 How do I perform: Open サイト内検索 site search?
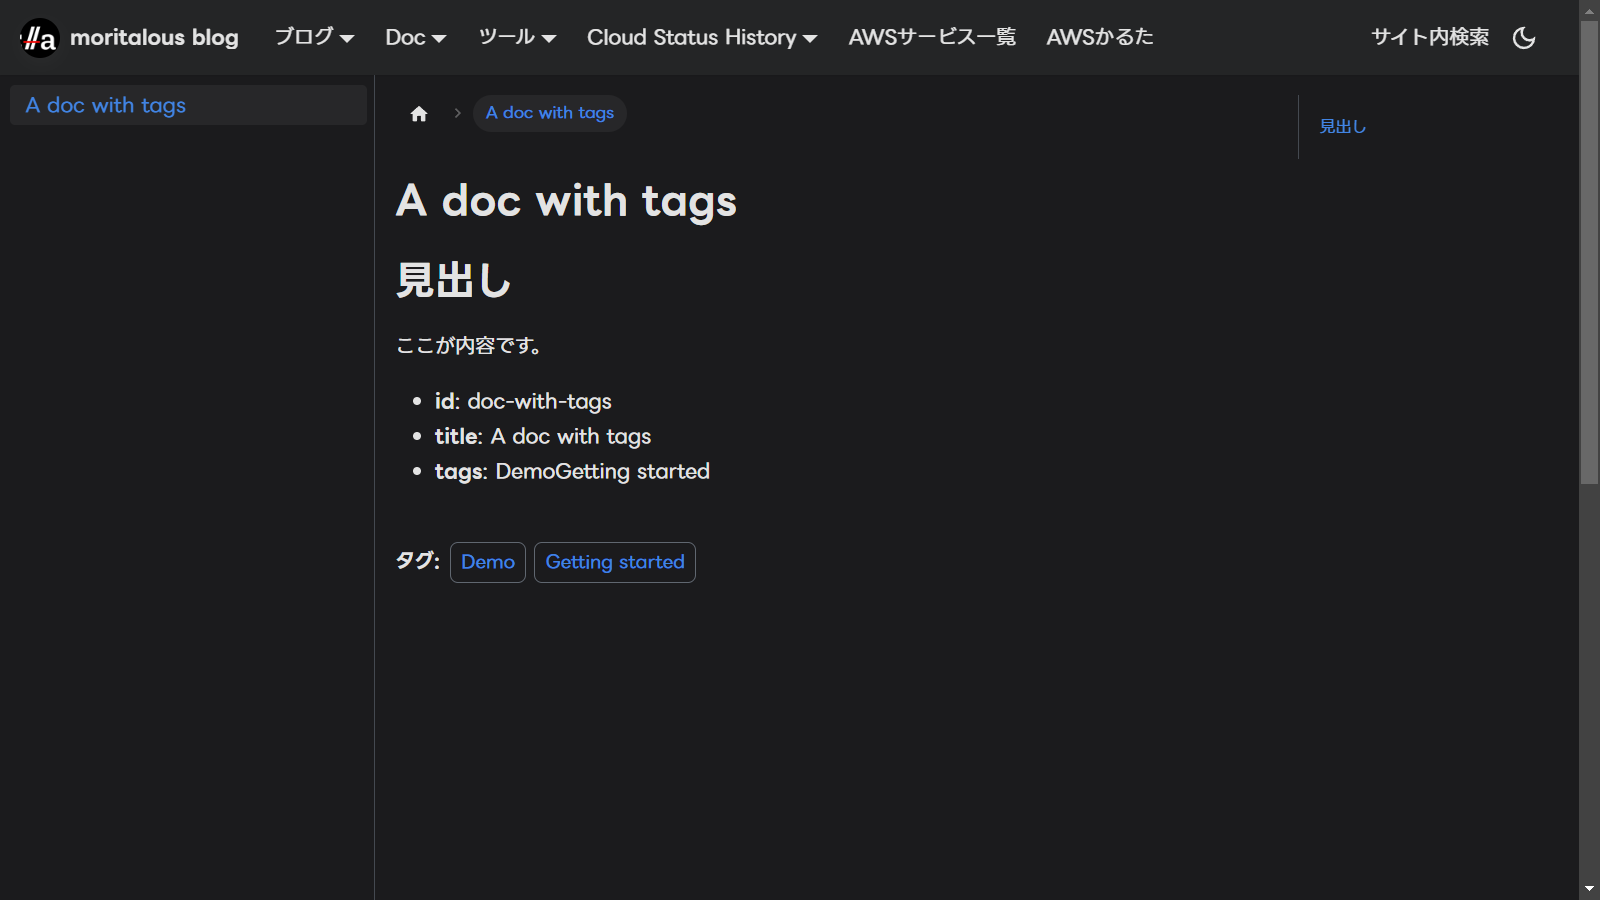click(1429, 38)
